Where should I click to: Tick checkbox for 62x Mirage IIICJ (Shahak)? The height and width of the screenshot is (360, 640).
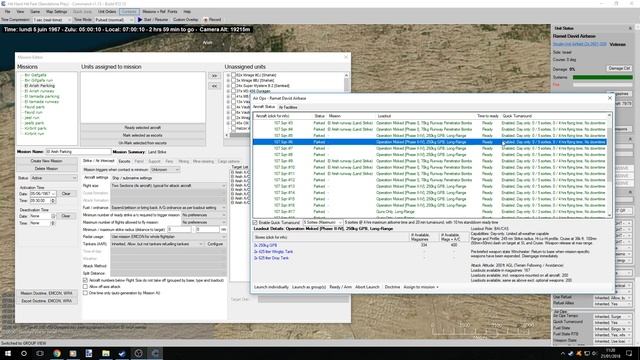(233, 75)
